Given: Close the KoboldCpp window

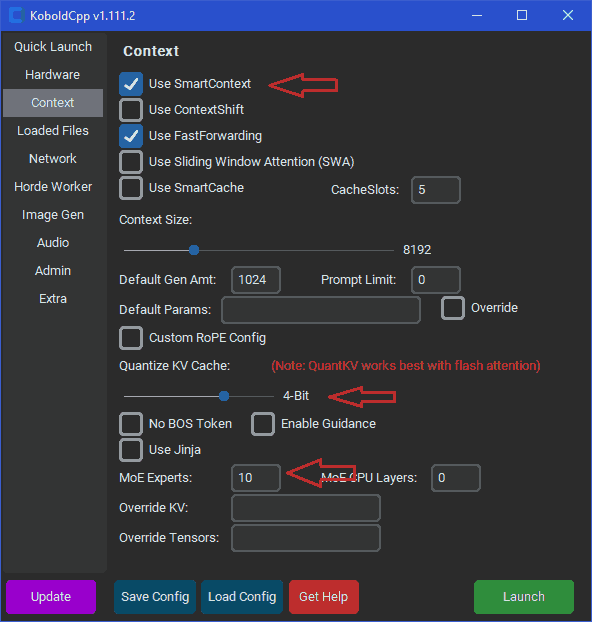Looking at the screenshot, I should (x=568, y=15).
